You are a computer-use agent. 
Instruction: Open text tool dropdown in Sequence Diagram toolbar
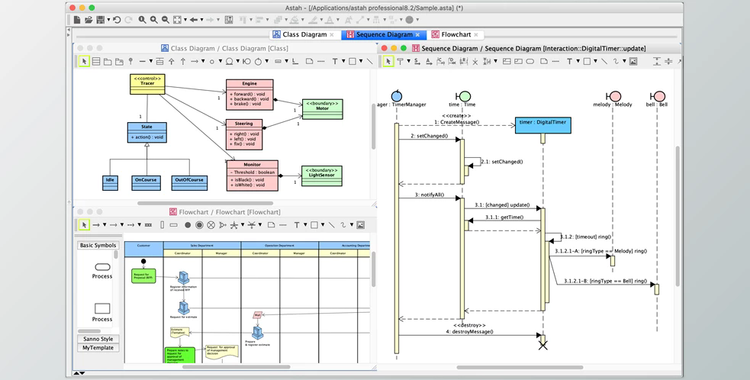pyautogui.click(x=578, y=61)
